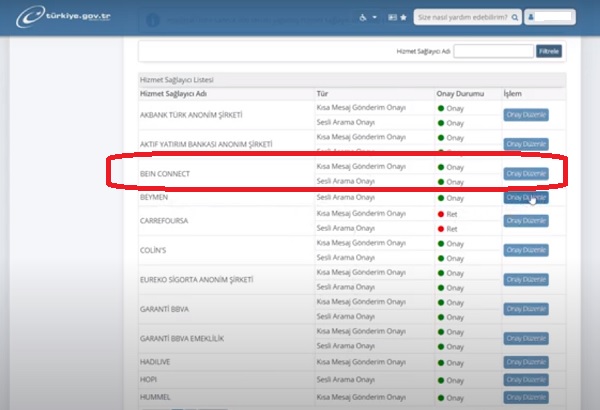This screenshot has width=600, height=410.
Task: Click CARREFOURSA's Kısa Mesaj 'Ret' status
Action: (447, 214)
